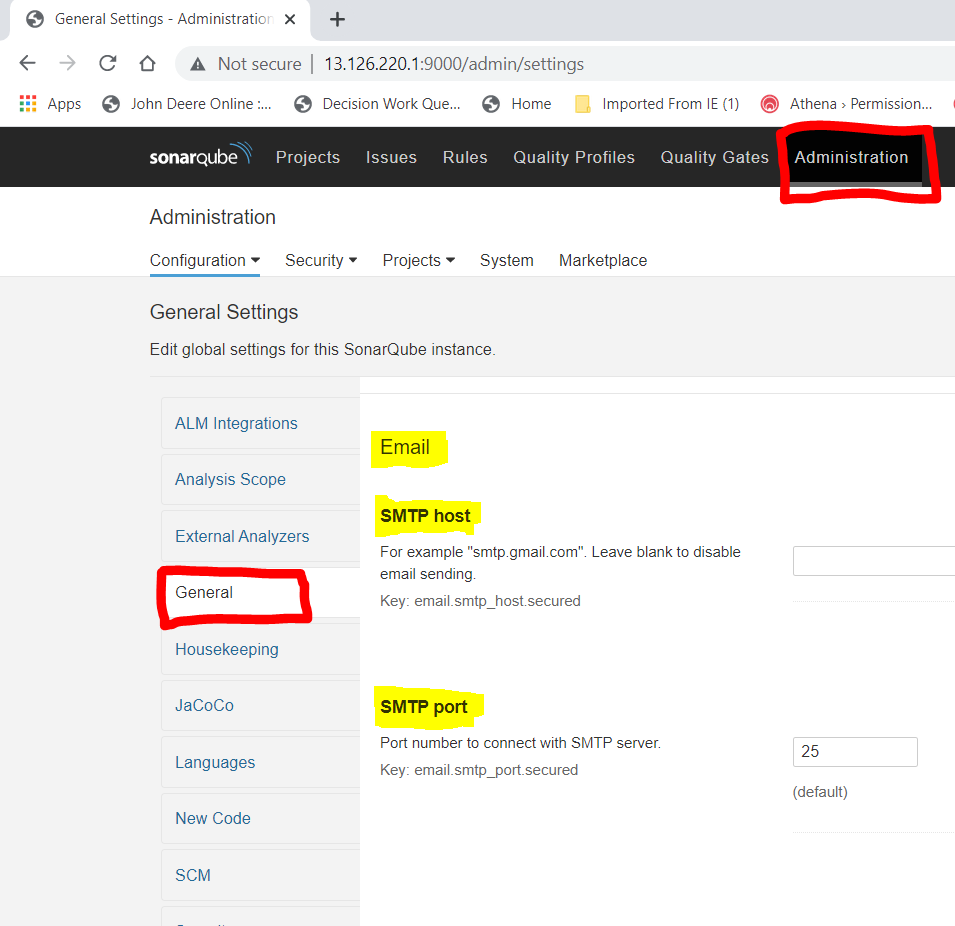Go to Quality Profiles in top navigation
The image size is (955, 926).
click(x=574, y=157)
